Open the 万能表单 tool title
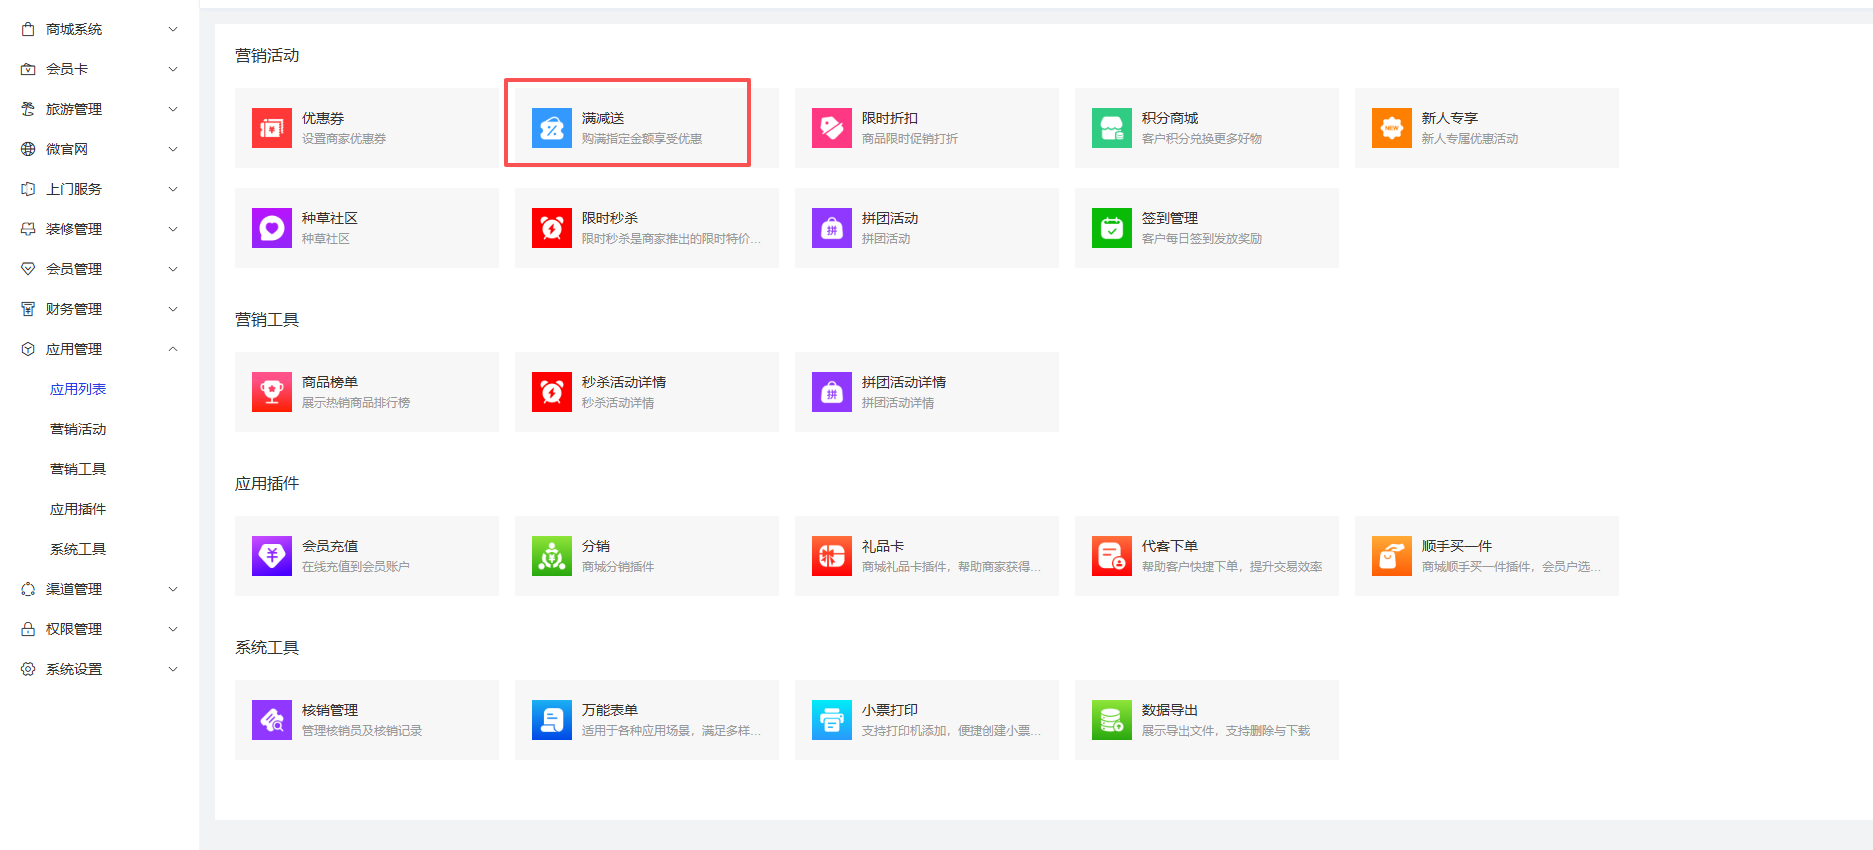Screen dimensions: 1873x850 pos(610,710)
